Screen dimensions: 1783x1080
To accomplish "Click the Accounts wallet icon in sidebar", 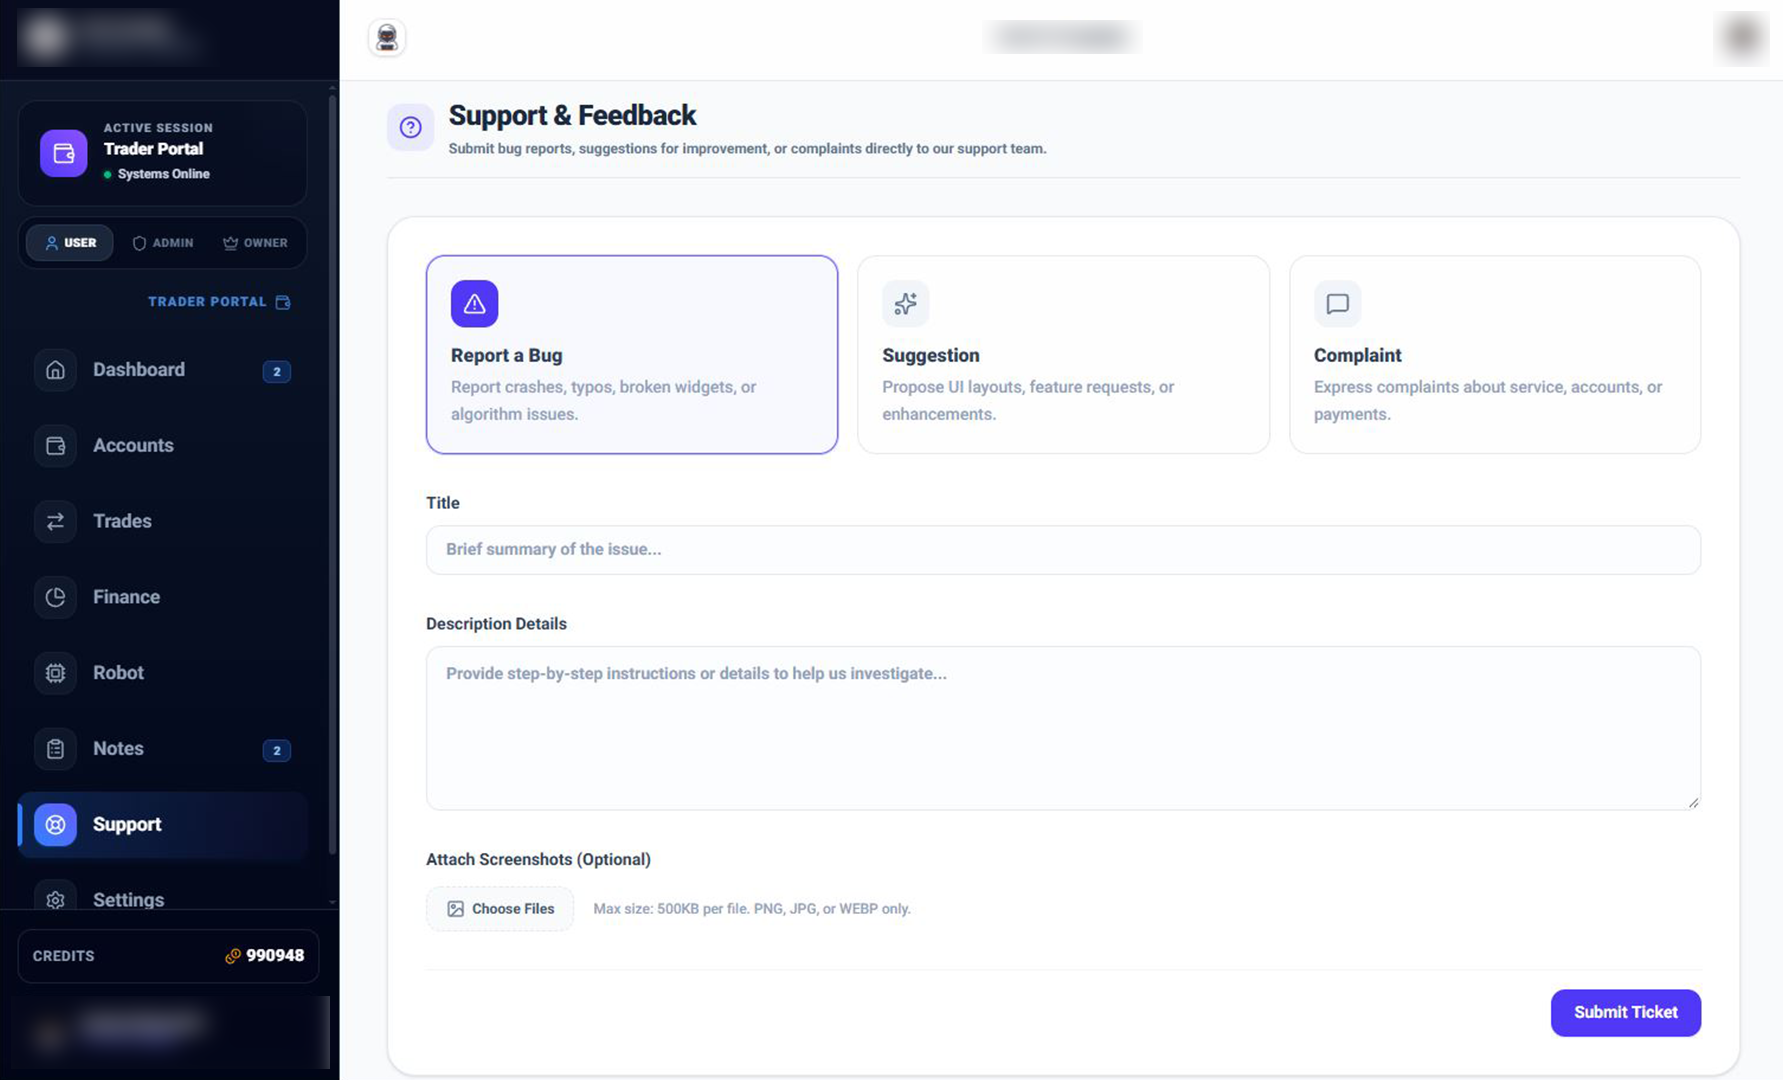I will [55, 446].
